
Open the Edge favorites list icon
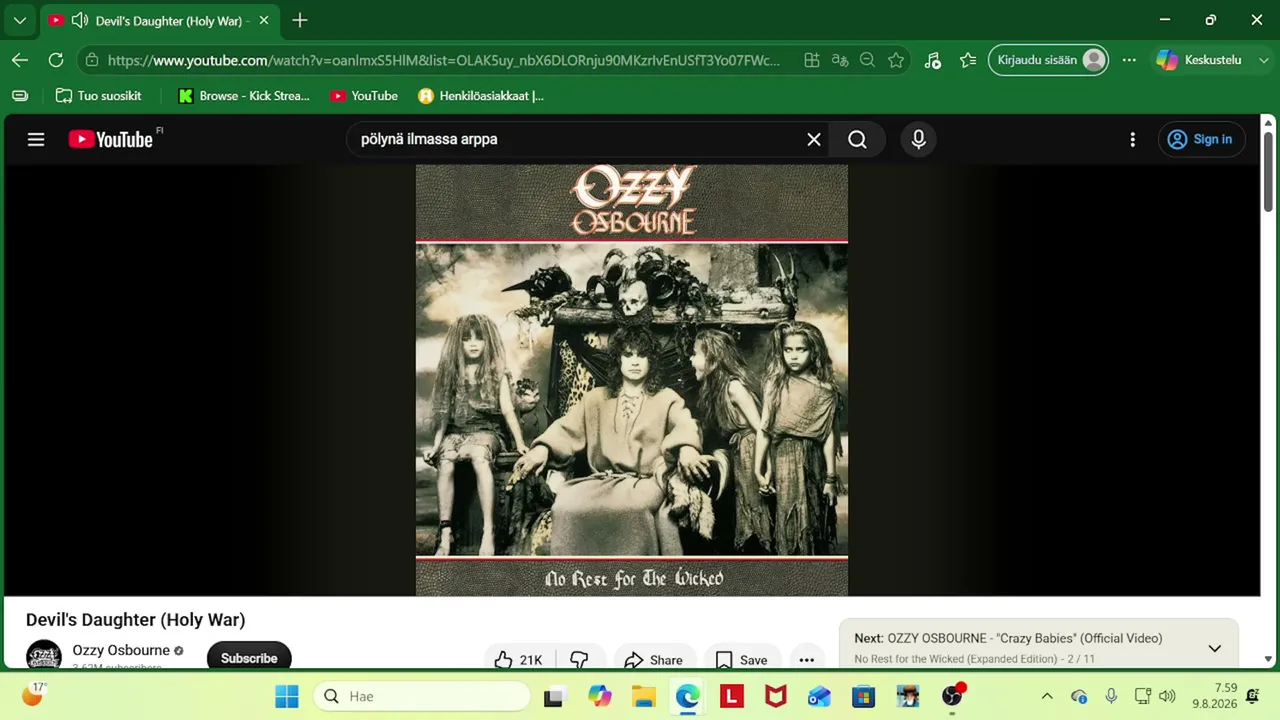coord(968,60)
